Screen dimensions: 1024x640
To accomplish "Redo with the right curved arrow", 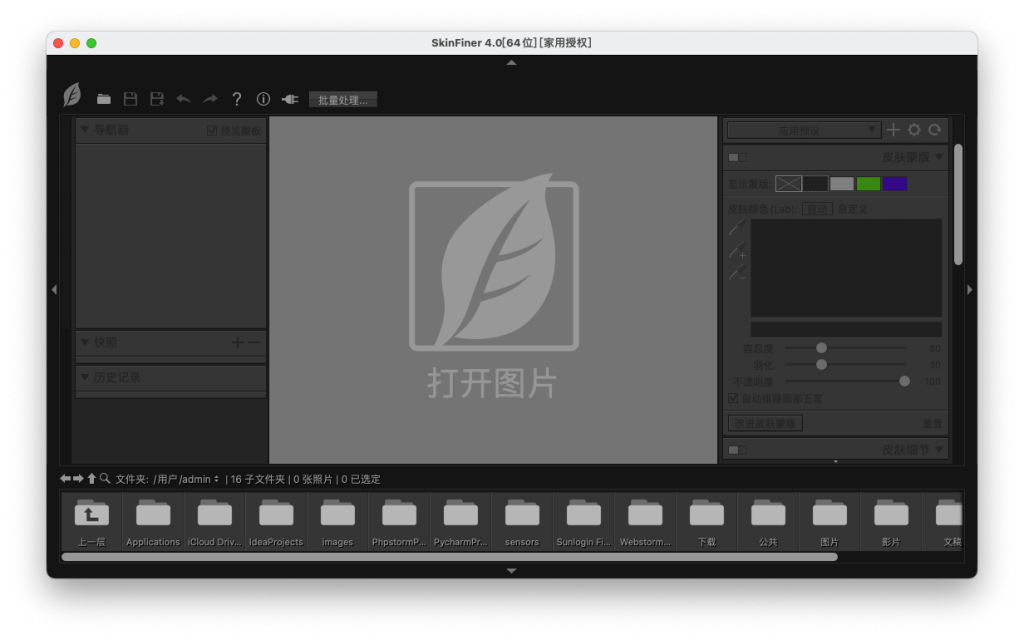I will [210, 99].
